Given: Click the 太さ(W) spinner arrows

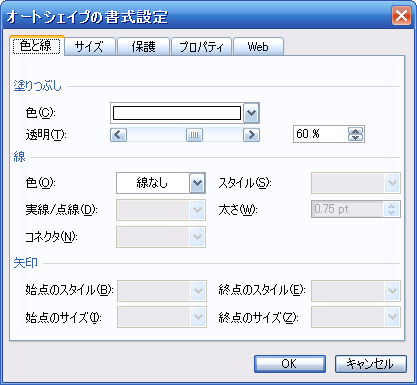Looking at the screenshot, I should point(391,209).
